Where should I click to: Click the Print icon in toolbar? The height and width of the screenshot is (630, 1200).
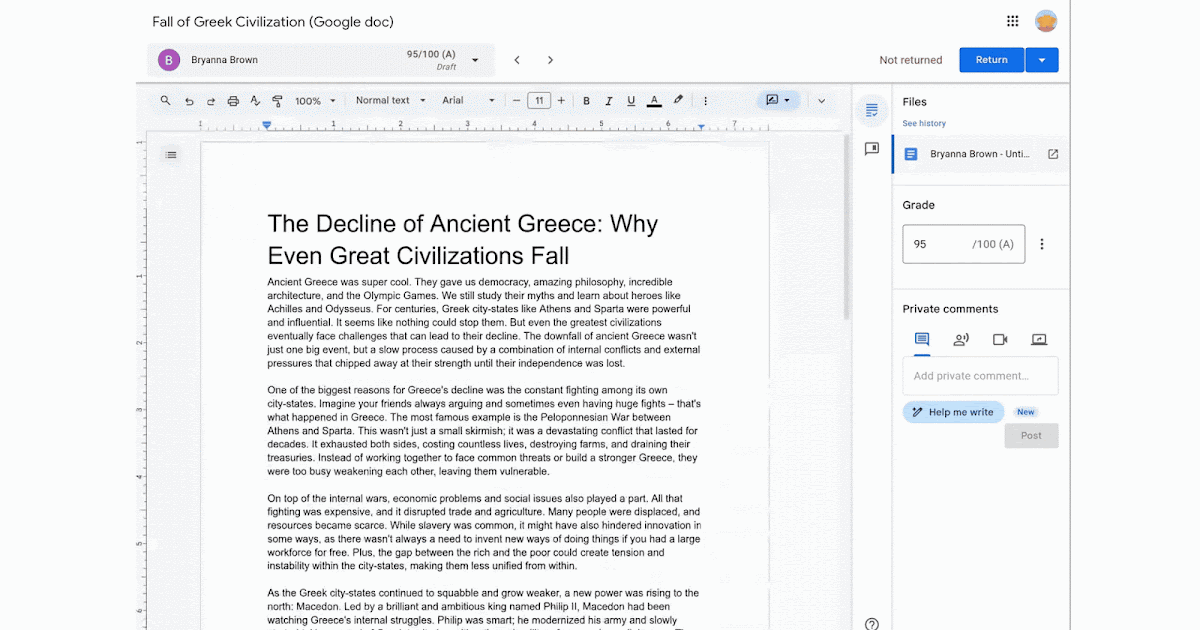tap(233, 101)
